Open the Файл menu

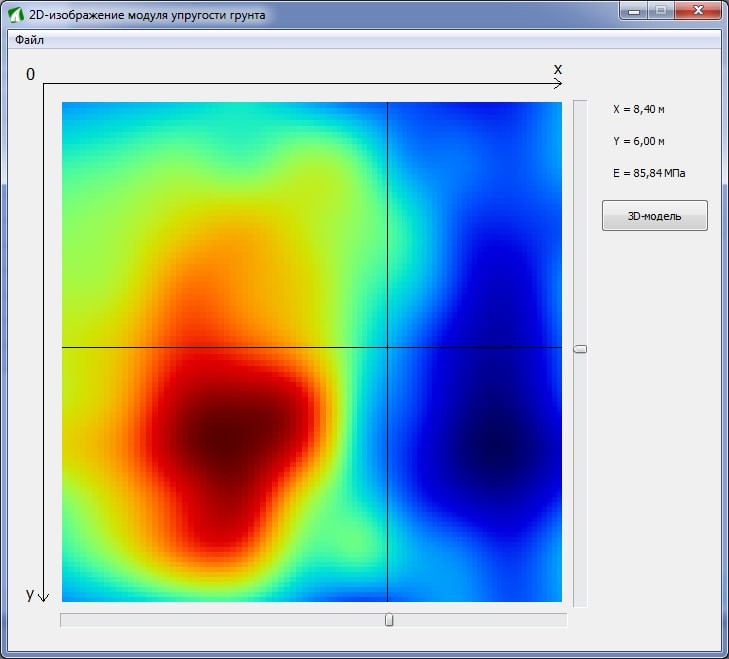(29, 40)
